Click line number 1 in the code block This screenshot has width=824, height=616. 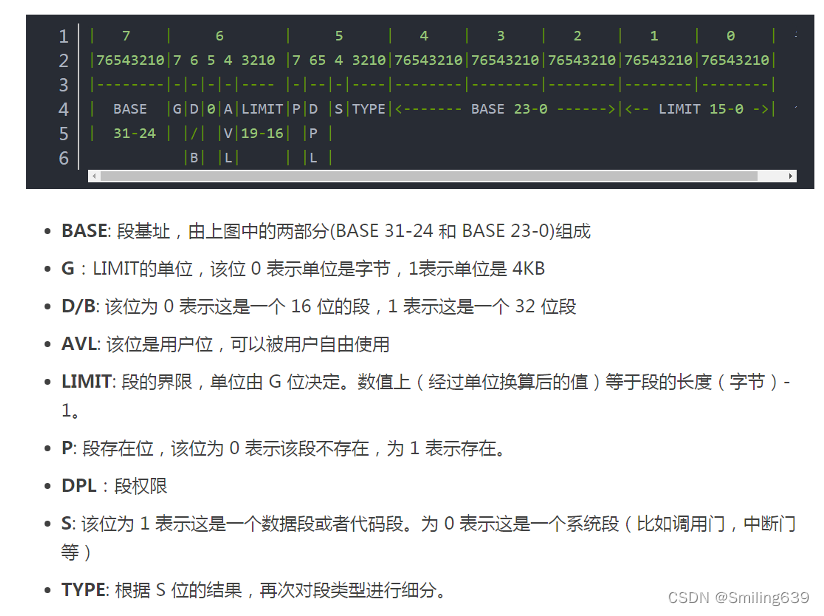(x=63, y=36)
